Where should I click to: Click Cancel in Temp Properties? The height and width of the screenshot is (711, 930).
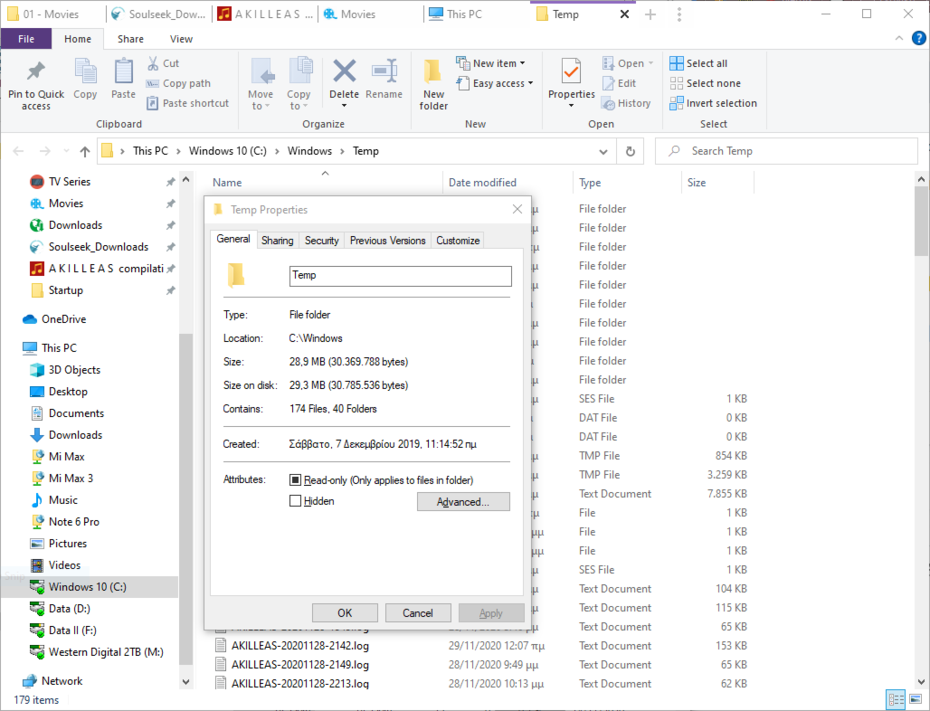[x=418, y=613]
